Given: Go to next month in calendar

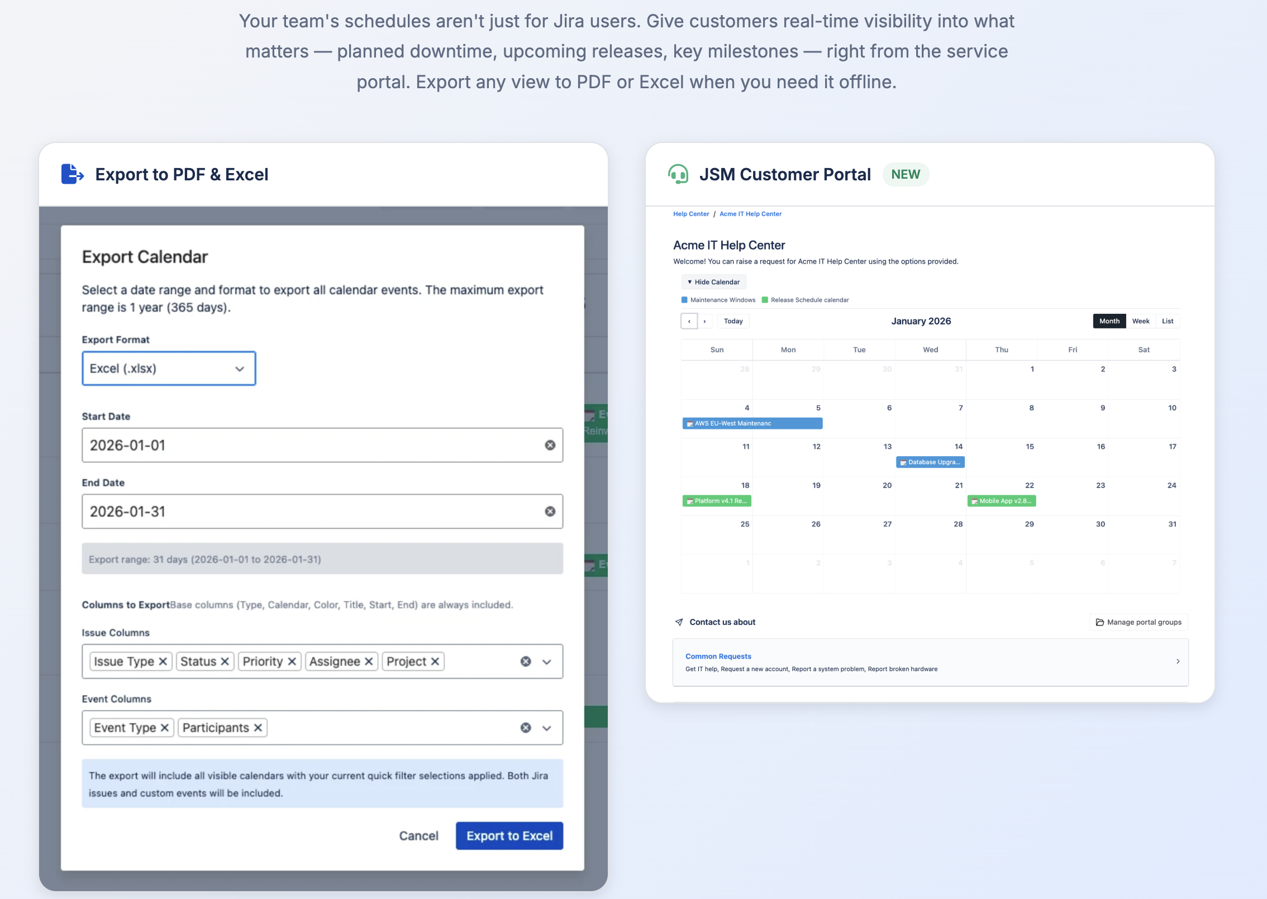Looking at the screenshot, I should click(705, 321).
